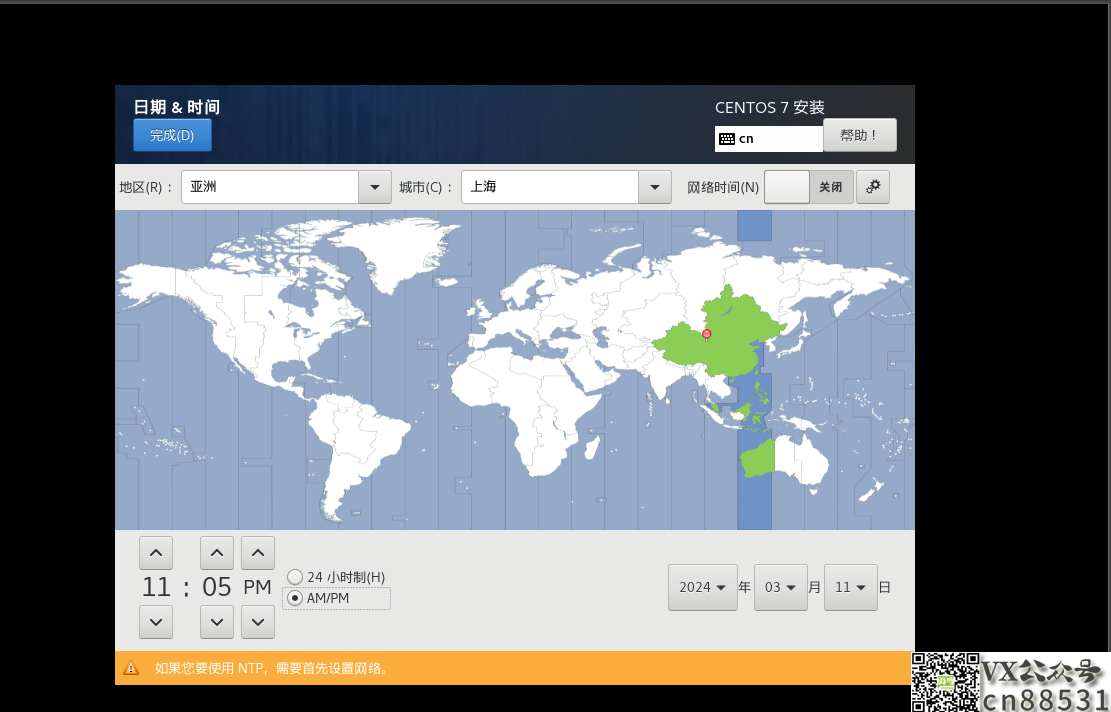
Task: Click Western Australia green region on map
Action: click(x=758, y=459)
